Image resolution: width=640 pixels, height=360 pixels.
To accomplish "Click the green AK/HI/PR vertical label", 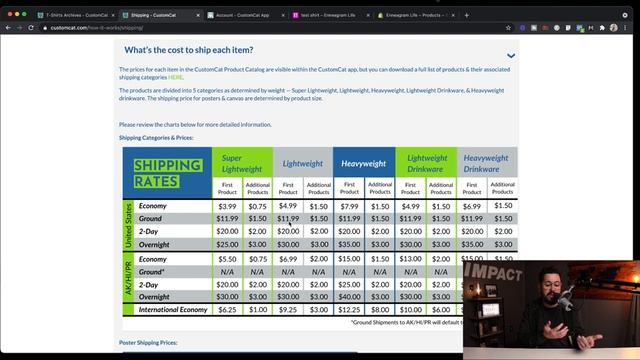I will click(x=128, y=278).
